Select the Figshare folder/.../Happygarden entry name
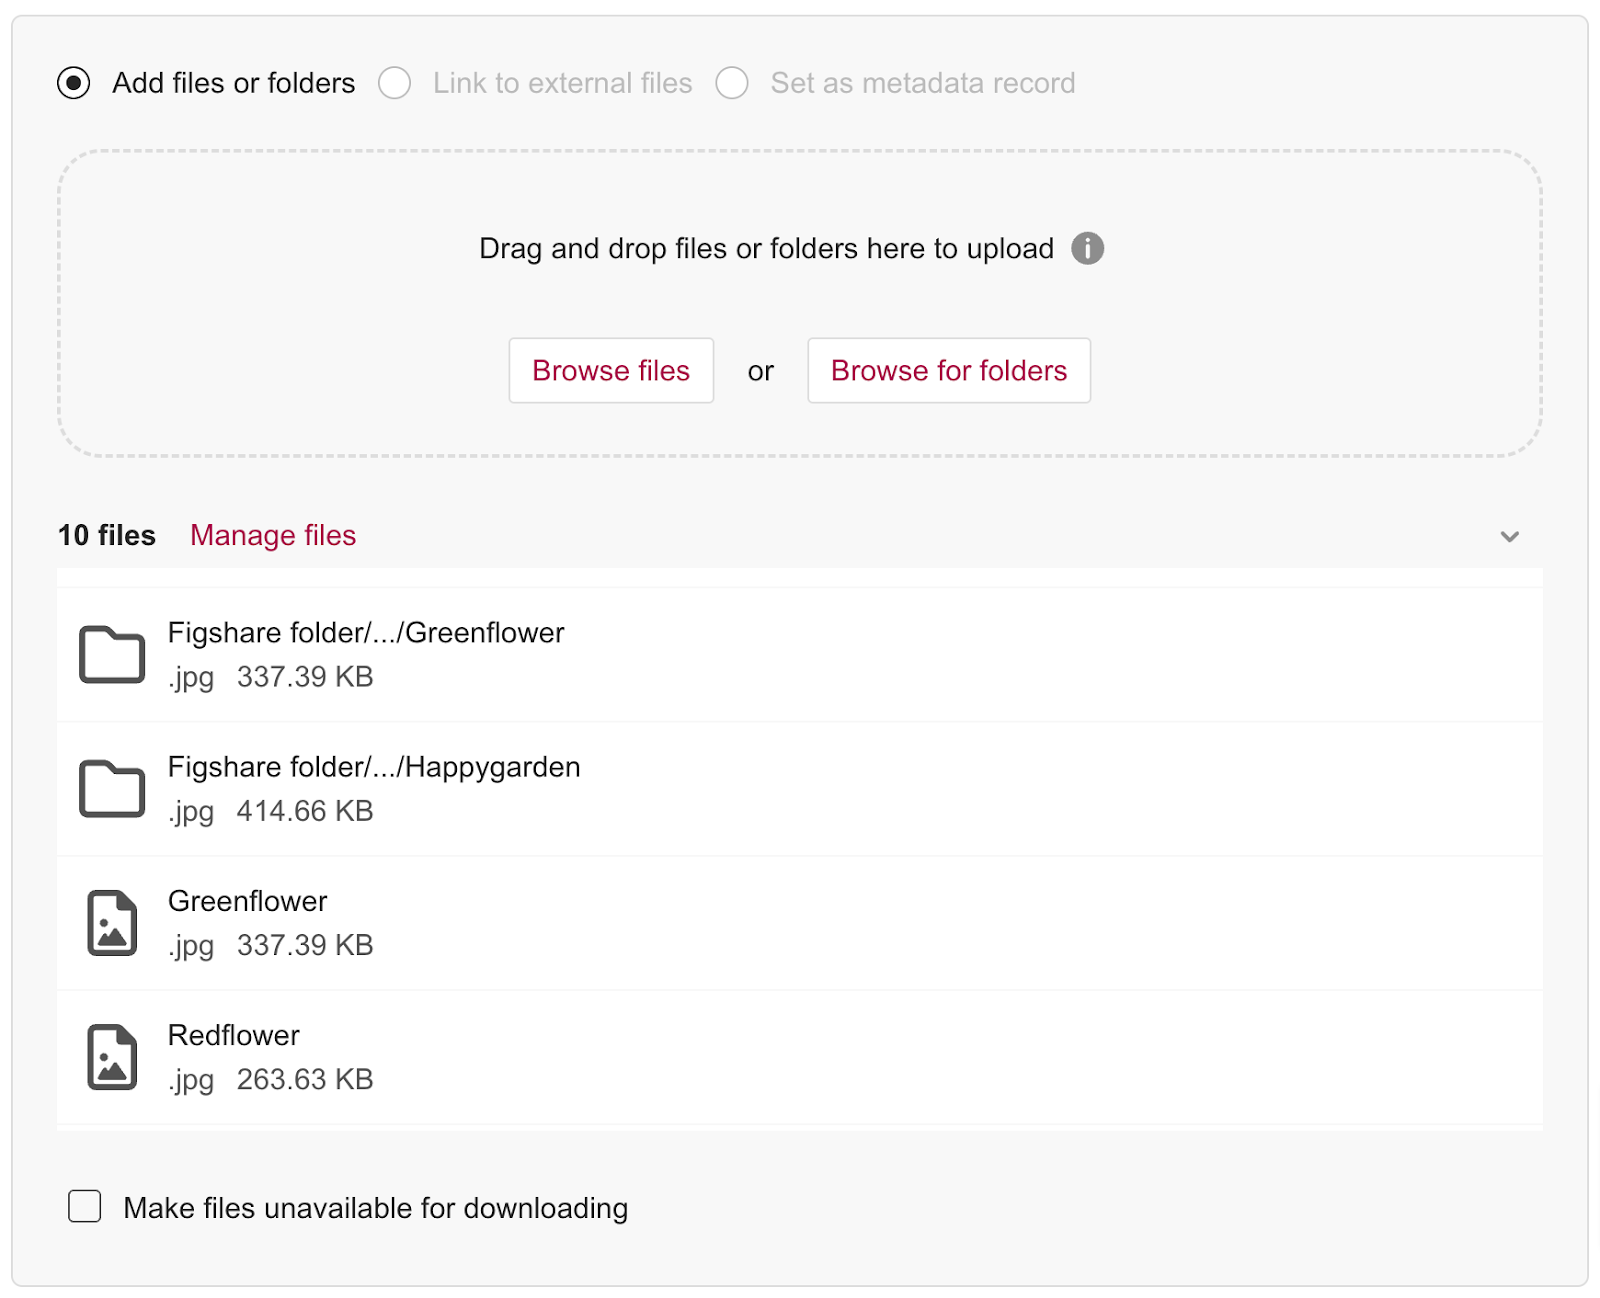The image size is (1600, 1298). pyautogui.click(x=374, y=767)
